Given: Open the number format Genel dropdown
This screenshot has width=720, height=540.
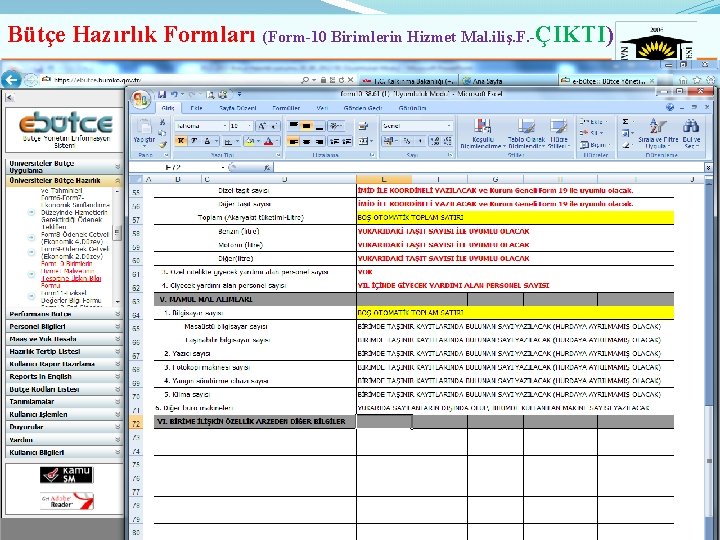Looking at the screenshot, I should coord(417,126).
